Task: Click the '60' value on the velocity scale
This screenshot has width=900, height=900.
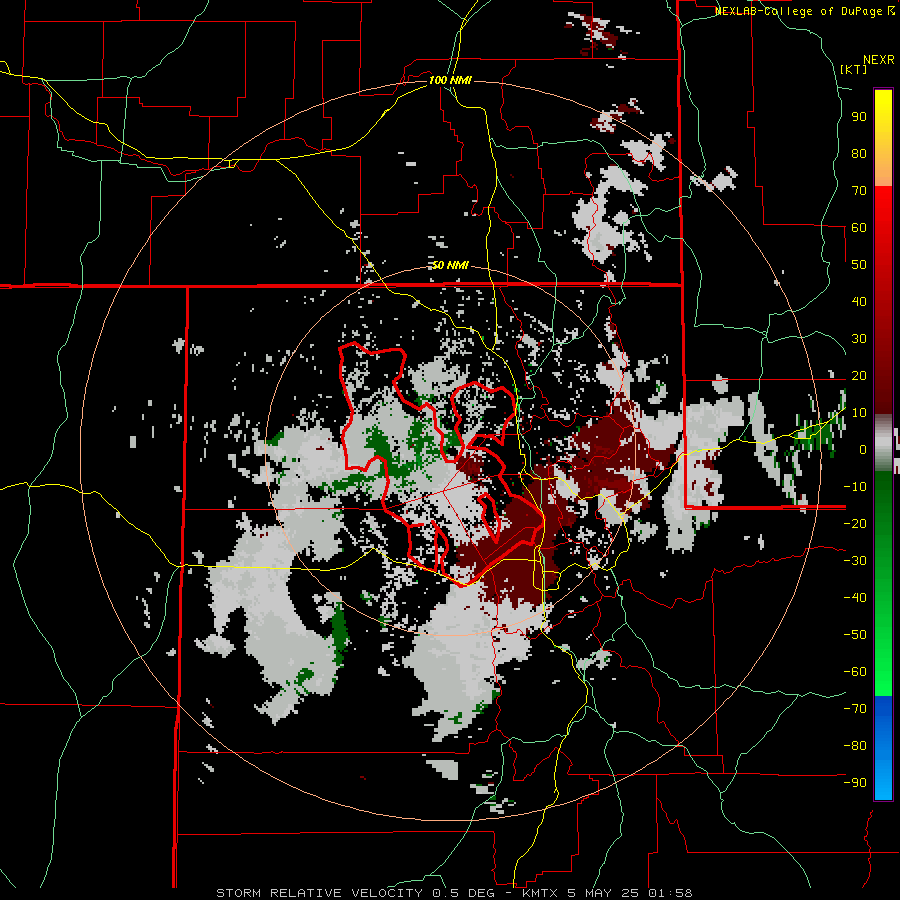Action: point(859,227)
